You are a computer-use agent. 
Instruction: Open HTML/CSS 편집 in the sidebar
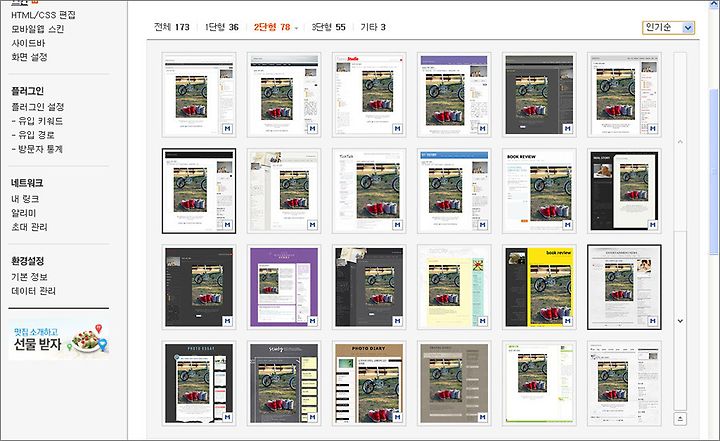[x=43, y=15]
